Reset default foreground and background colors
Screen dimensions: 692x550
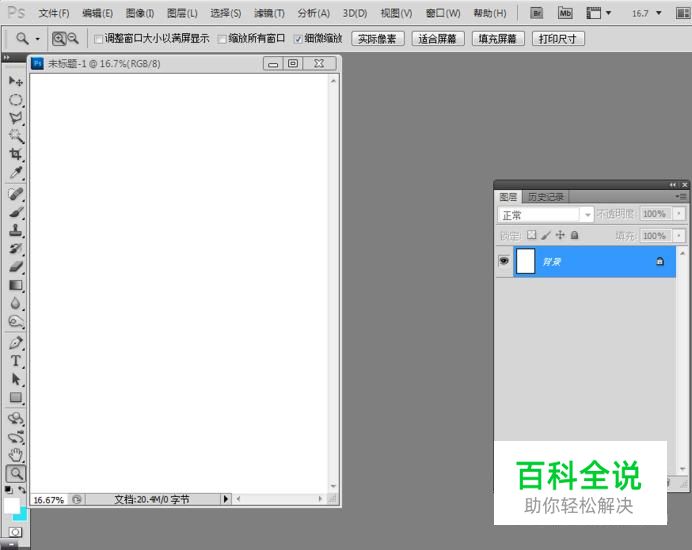[8, 490]
